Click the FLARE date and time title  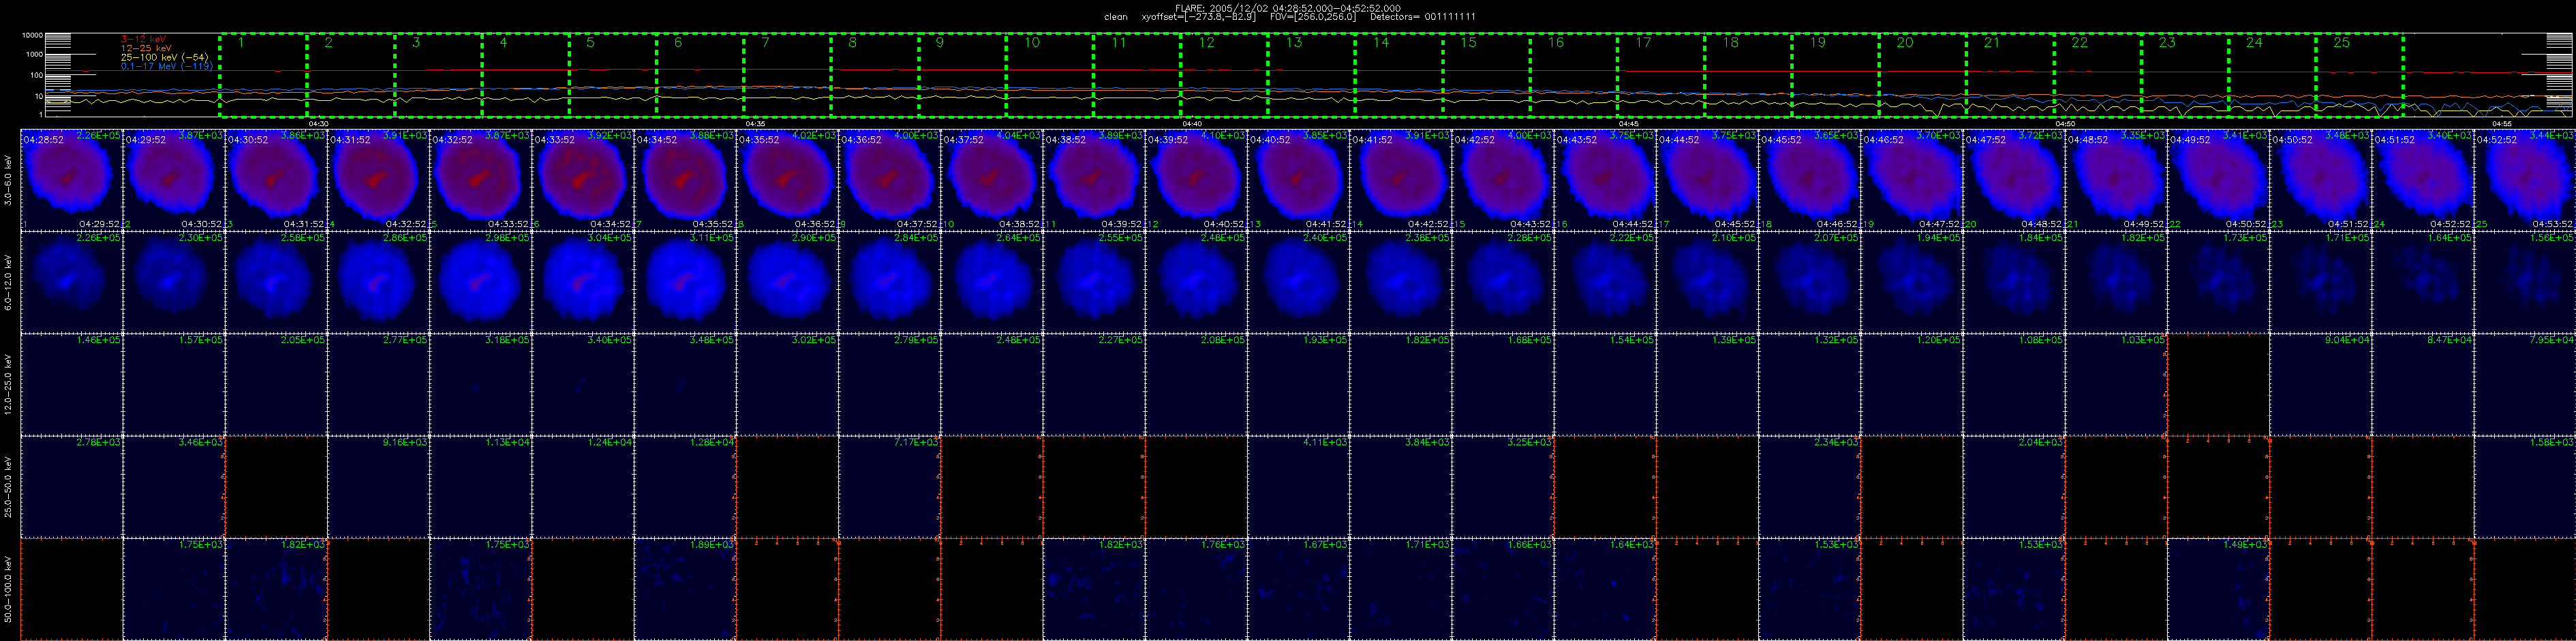pyautogui.click(x=1288, y=8)
